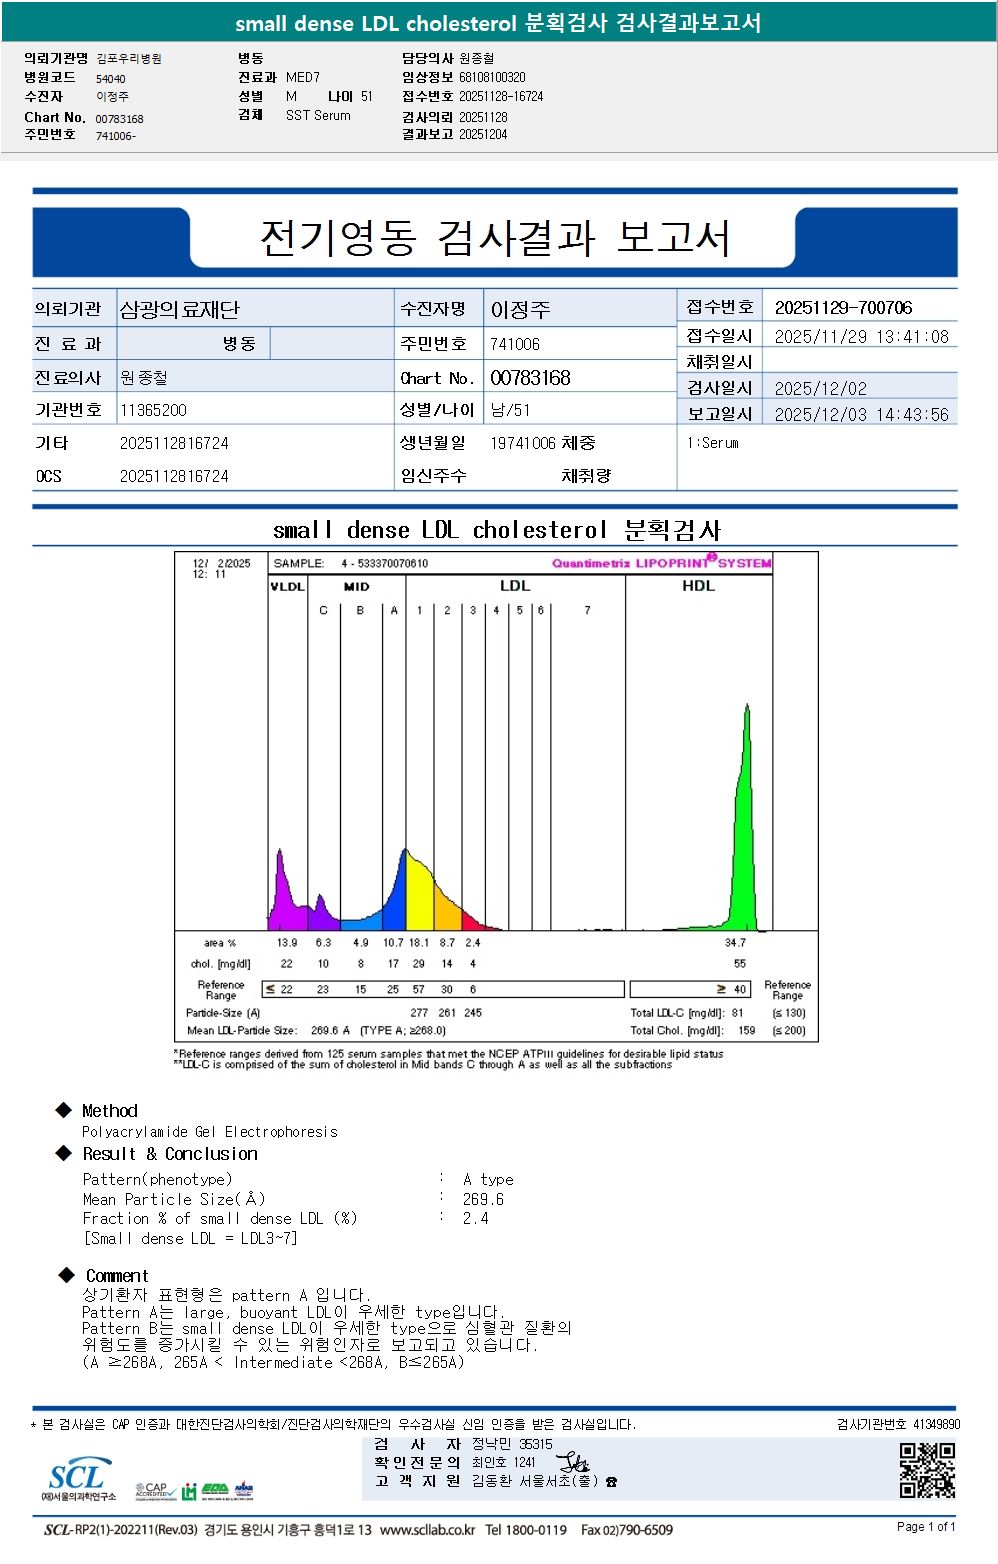Image resolution: width=998 pixels, height=1564 pixels.
Task: Click header hospital code 54040
Action: pos(111,79)
